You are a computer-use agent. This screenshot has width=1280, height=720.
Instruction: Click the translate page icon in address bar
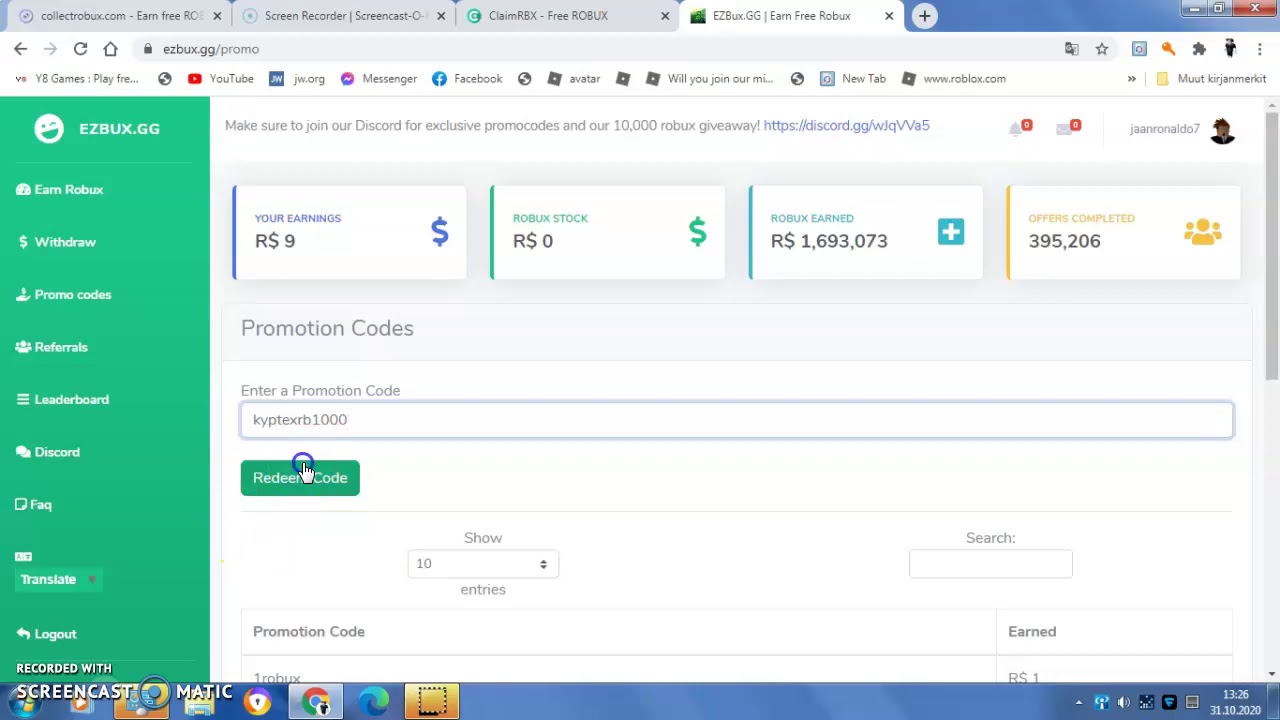click(x=1072, y=49)
